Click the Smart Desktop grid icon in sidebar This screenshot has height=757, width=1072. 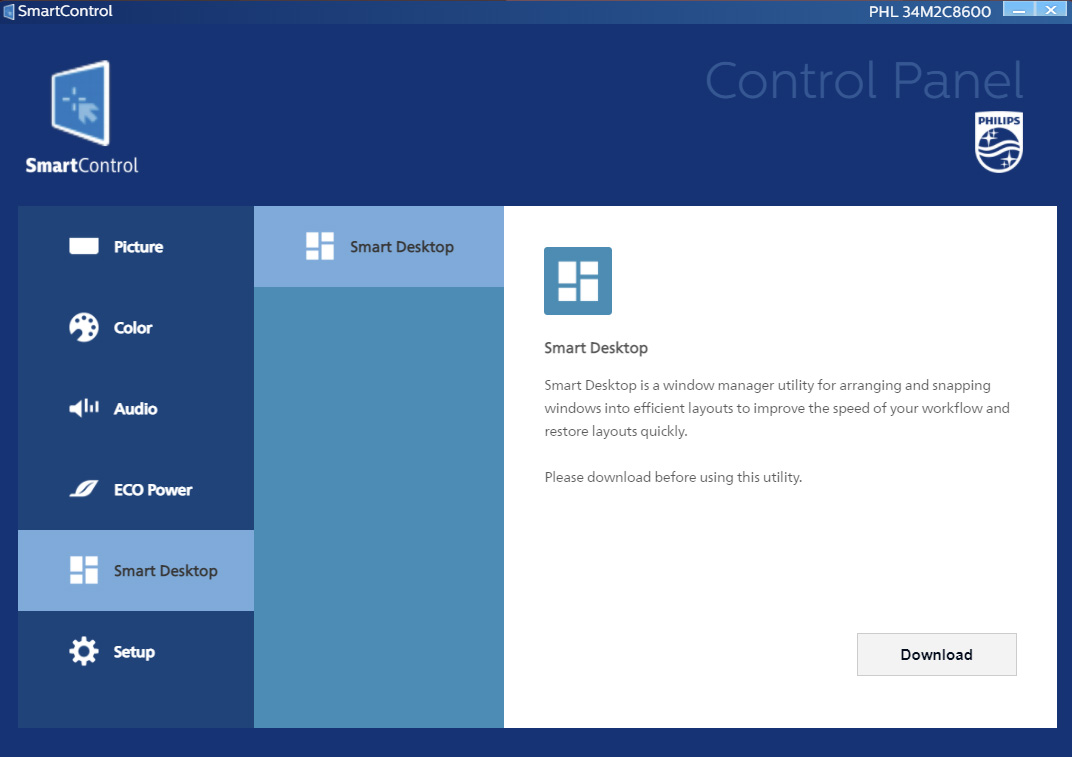click(x=83, y=570)
